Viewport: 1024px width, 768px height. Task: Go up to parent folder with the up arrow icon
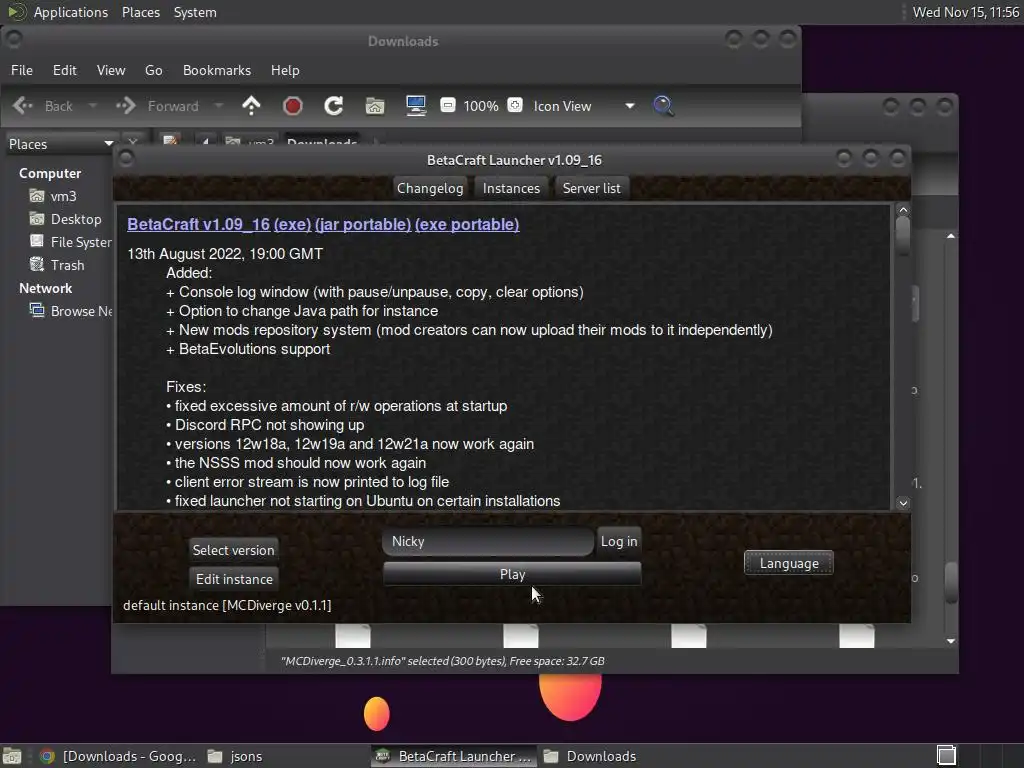[251, 106]
